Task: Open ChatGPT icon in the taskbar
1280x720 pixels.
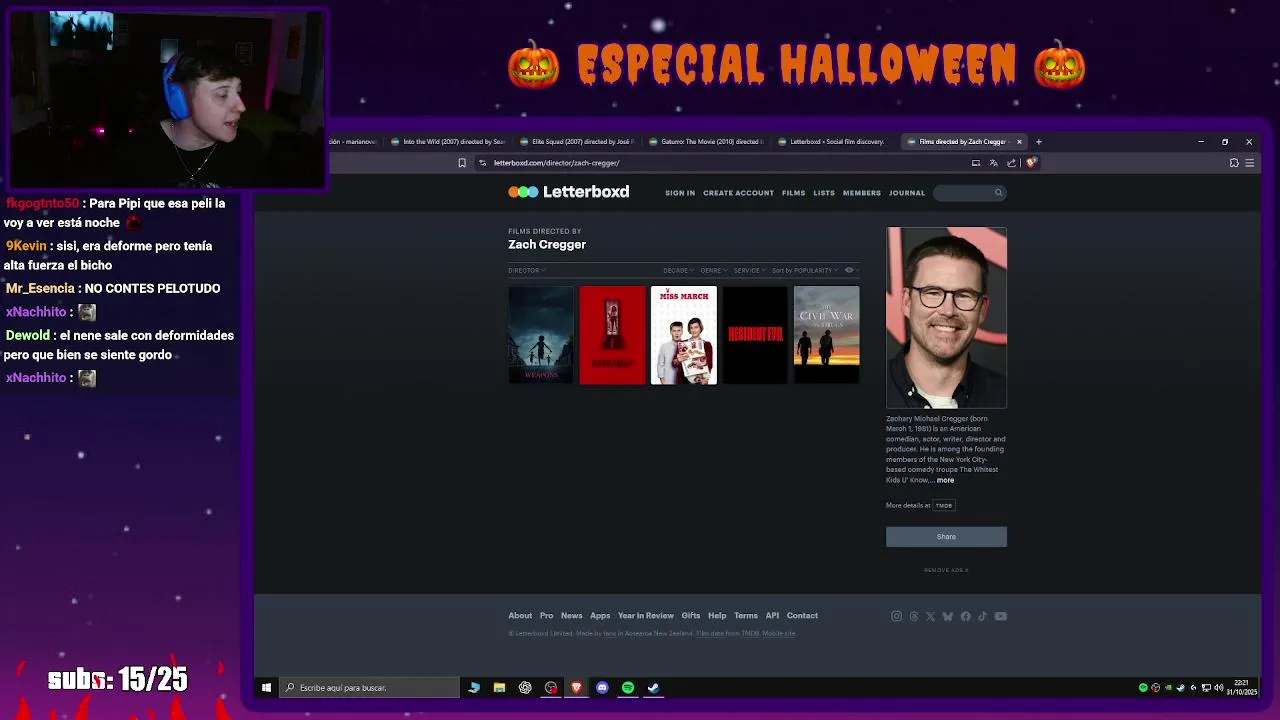Action: click(525, 688)
